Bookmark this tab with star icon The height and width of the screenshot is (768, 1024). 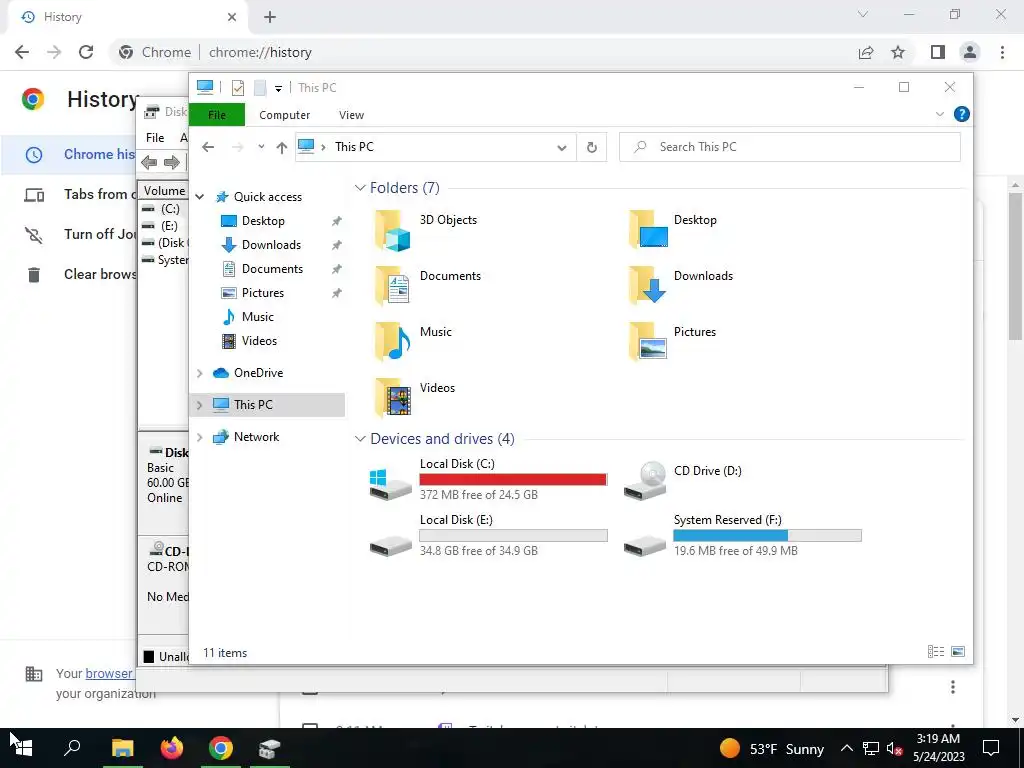click(x=898, y=52)
